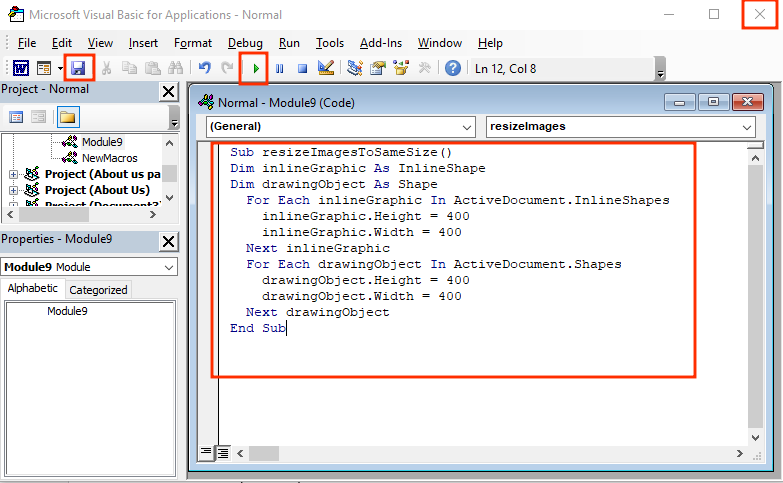Place cursor on End Sub line
Image resolution: width=783 pixels, height=483 pixels.
click(x=258, y=328)
